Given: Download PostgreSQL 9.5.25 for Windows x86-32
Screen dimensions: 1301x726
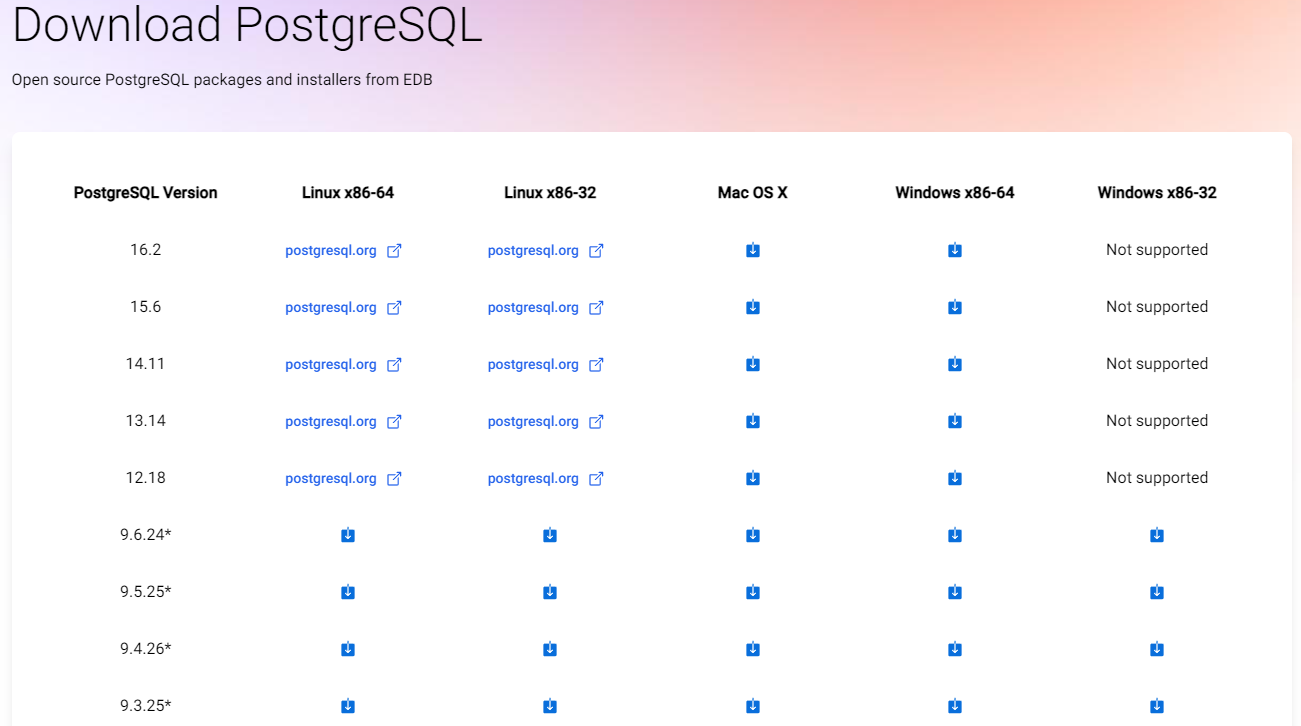Looking at the screenshot, I should [1157, 592].
